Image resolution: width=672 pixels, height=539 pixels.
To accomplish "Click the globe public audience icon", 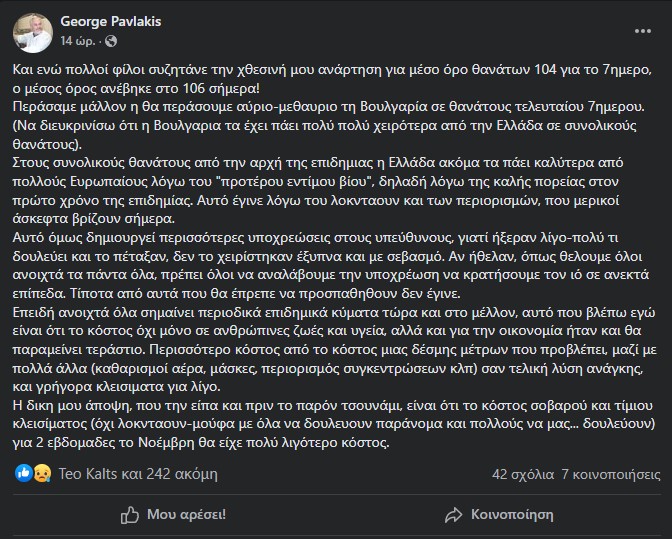I will 111,41.
